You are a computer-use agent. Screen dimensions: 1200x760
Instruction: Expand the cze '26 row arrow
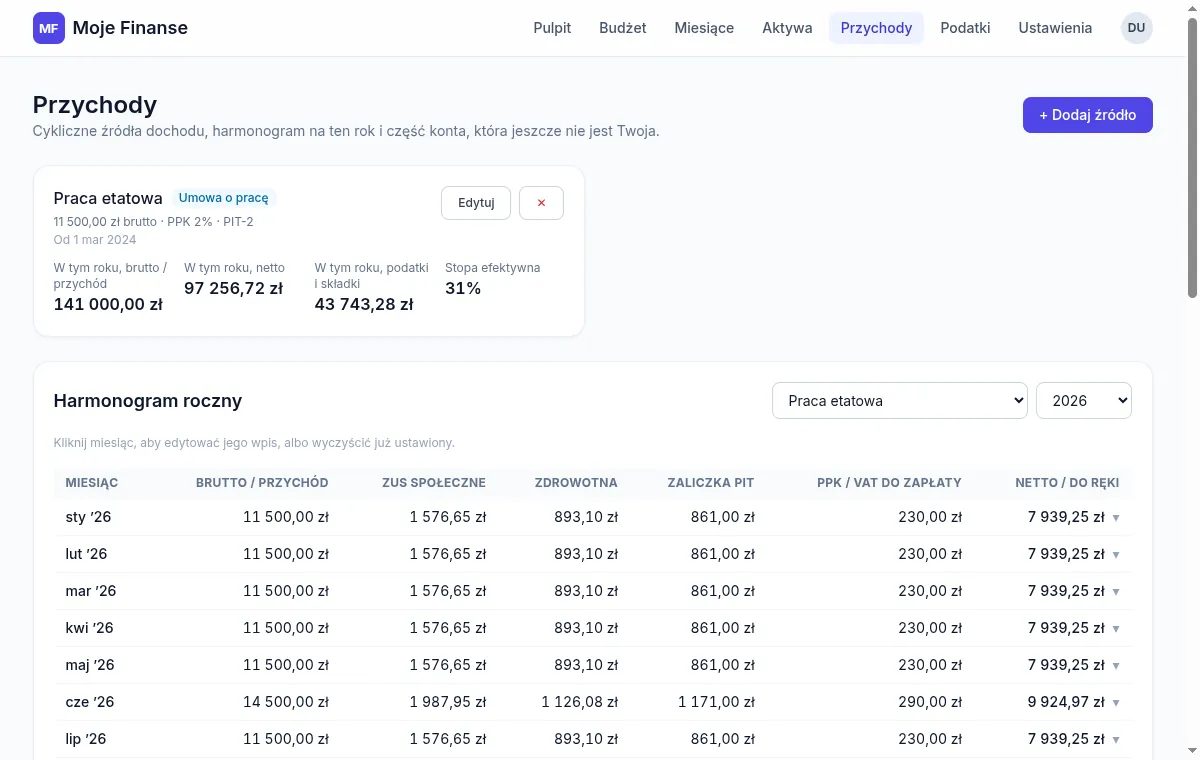1116,703
